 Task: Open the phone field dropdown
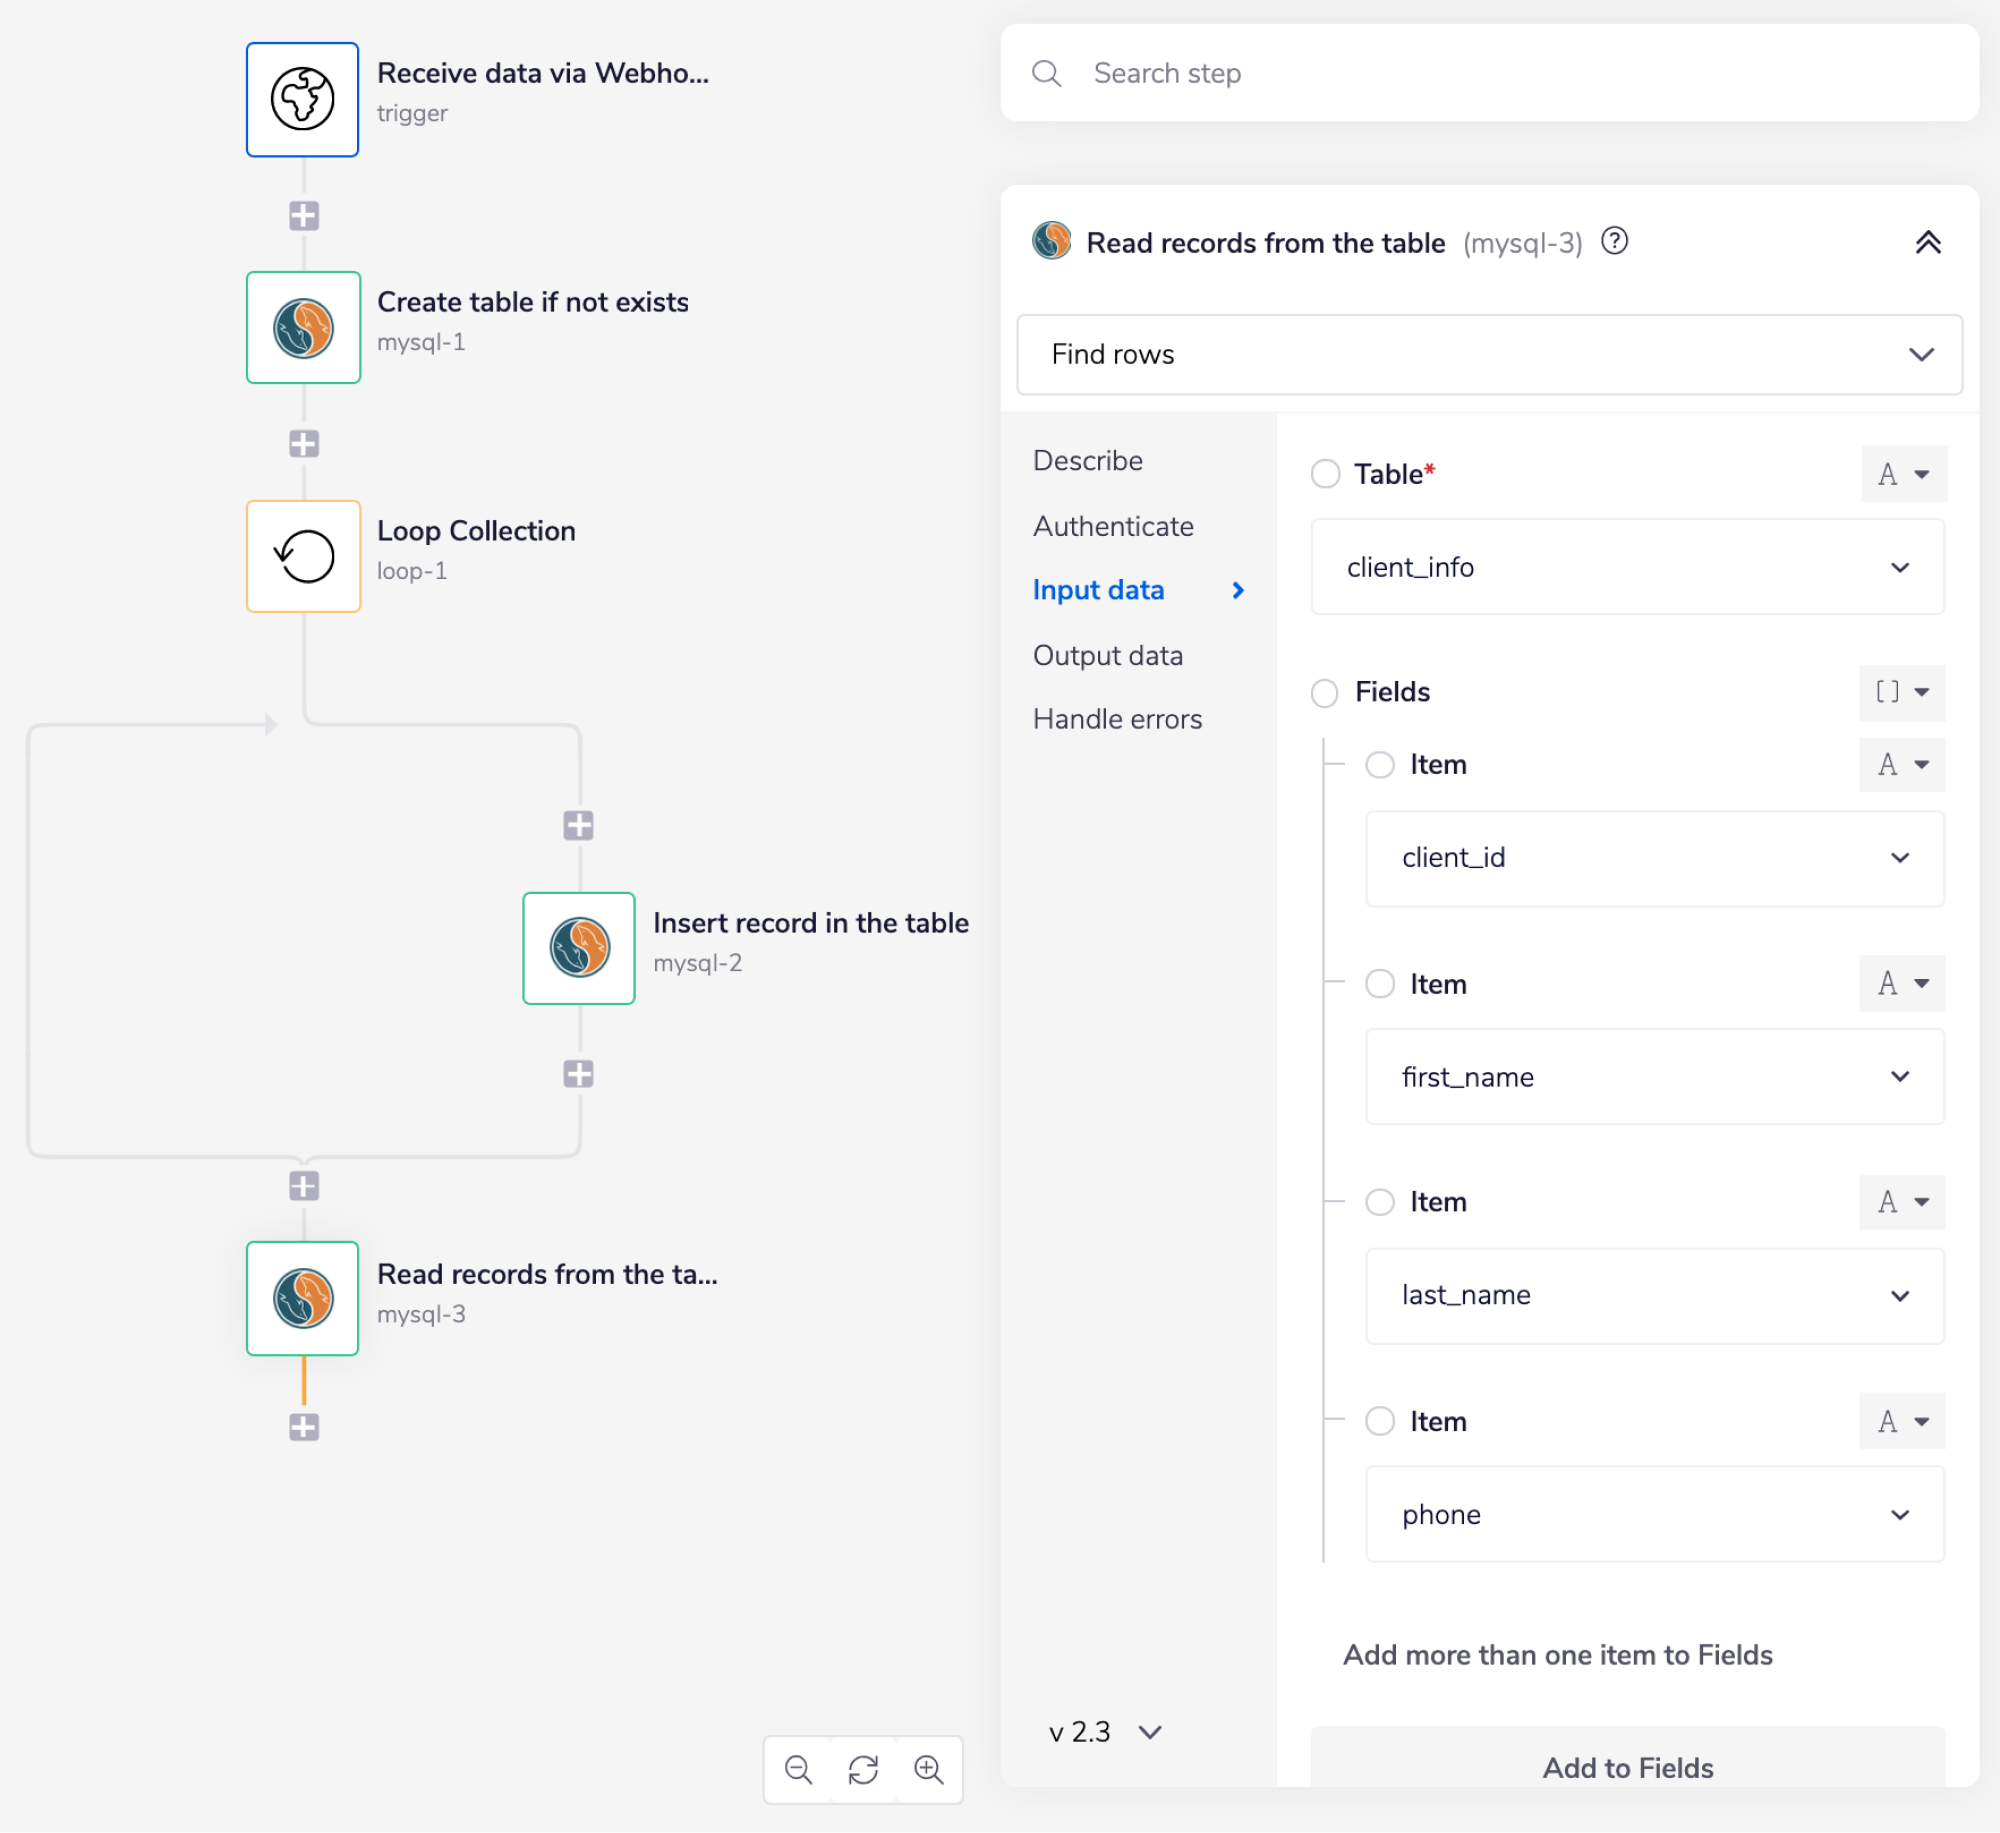1654,1514
